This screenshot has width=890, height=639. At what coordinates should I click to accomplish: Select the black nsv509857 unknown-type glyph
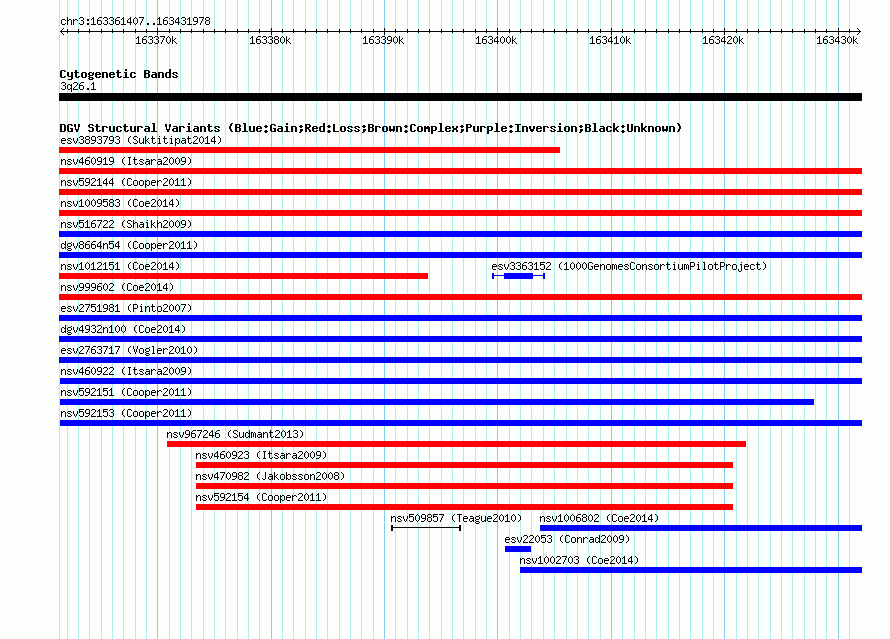[x=426, y=528]
